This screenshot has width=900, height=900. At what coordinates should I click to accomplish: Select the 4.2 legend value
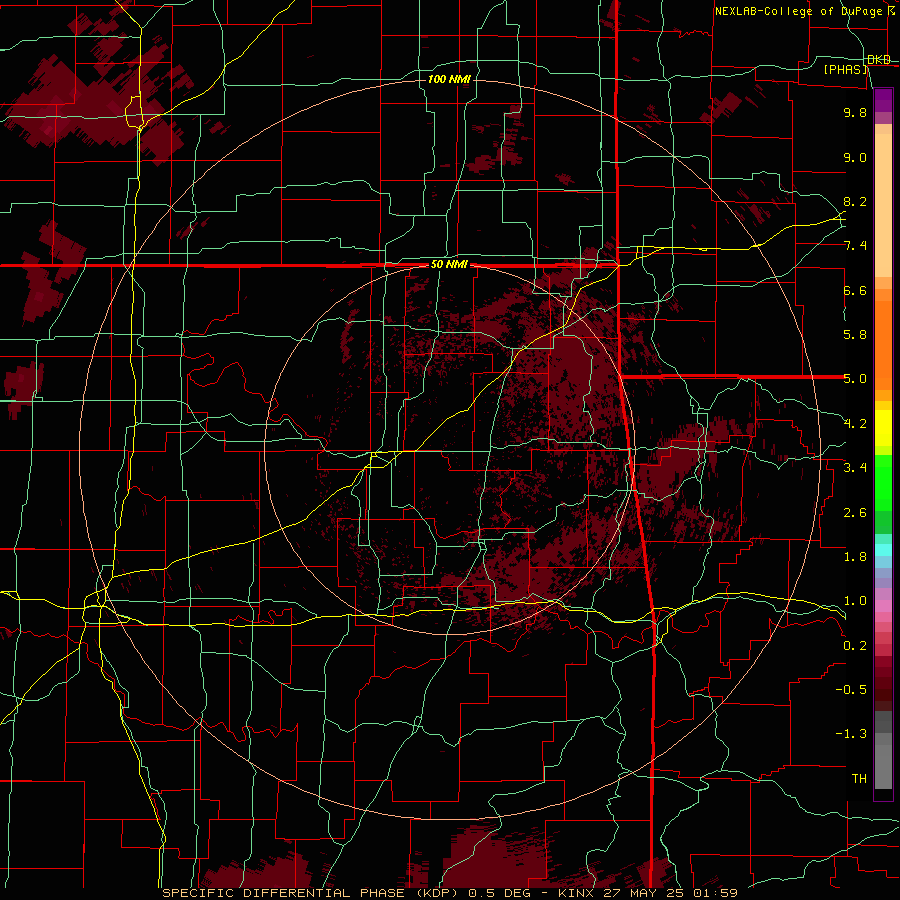pyautogui.click(x=855, y=424)
